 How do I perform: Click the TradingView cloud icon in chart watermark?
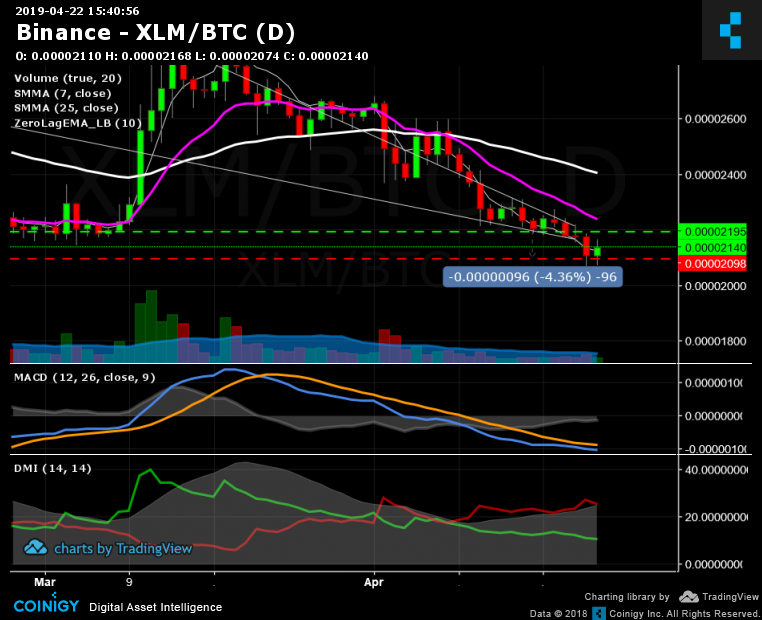point(35,548)
